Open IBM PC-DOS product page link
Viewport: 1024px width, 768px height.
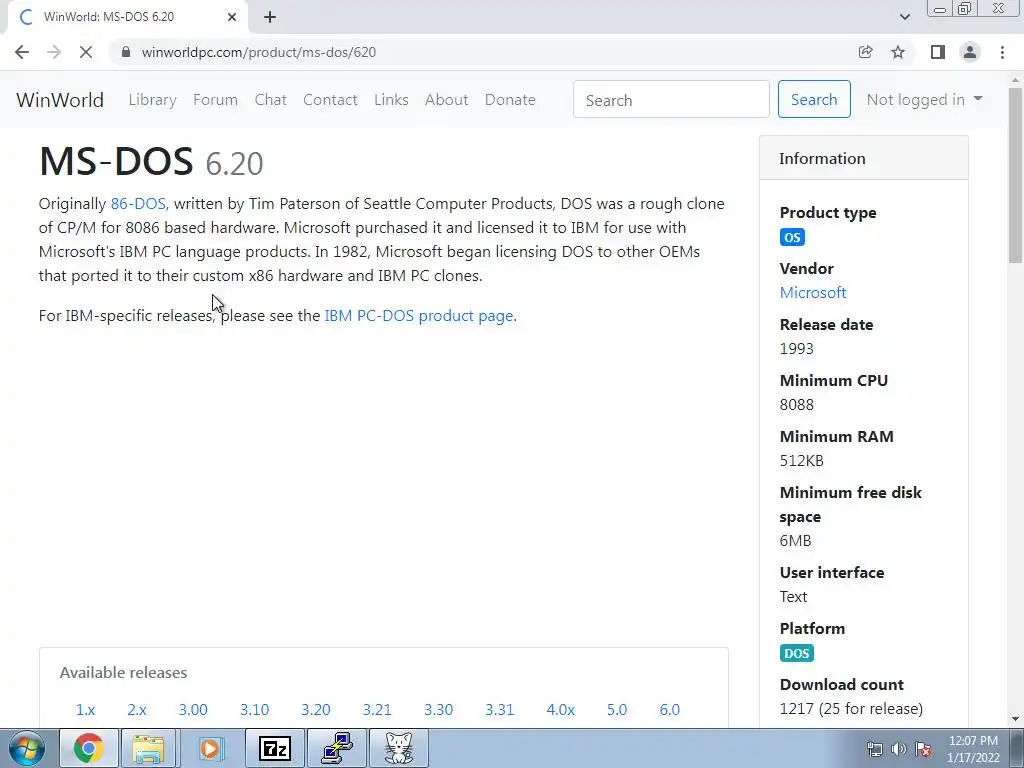click(419, 315)
